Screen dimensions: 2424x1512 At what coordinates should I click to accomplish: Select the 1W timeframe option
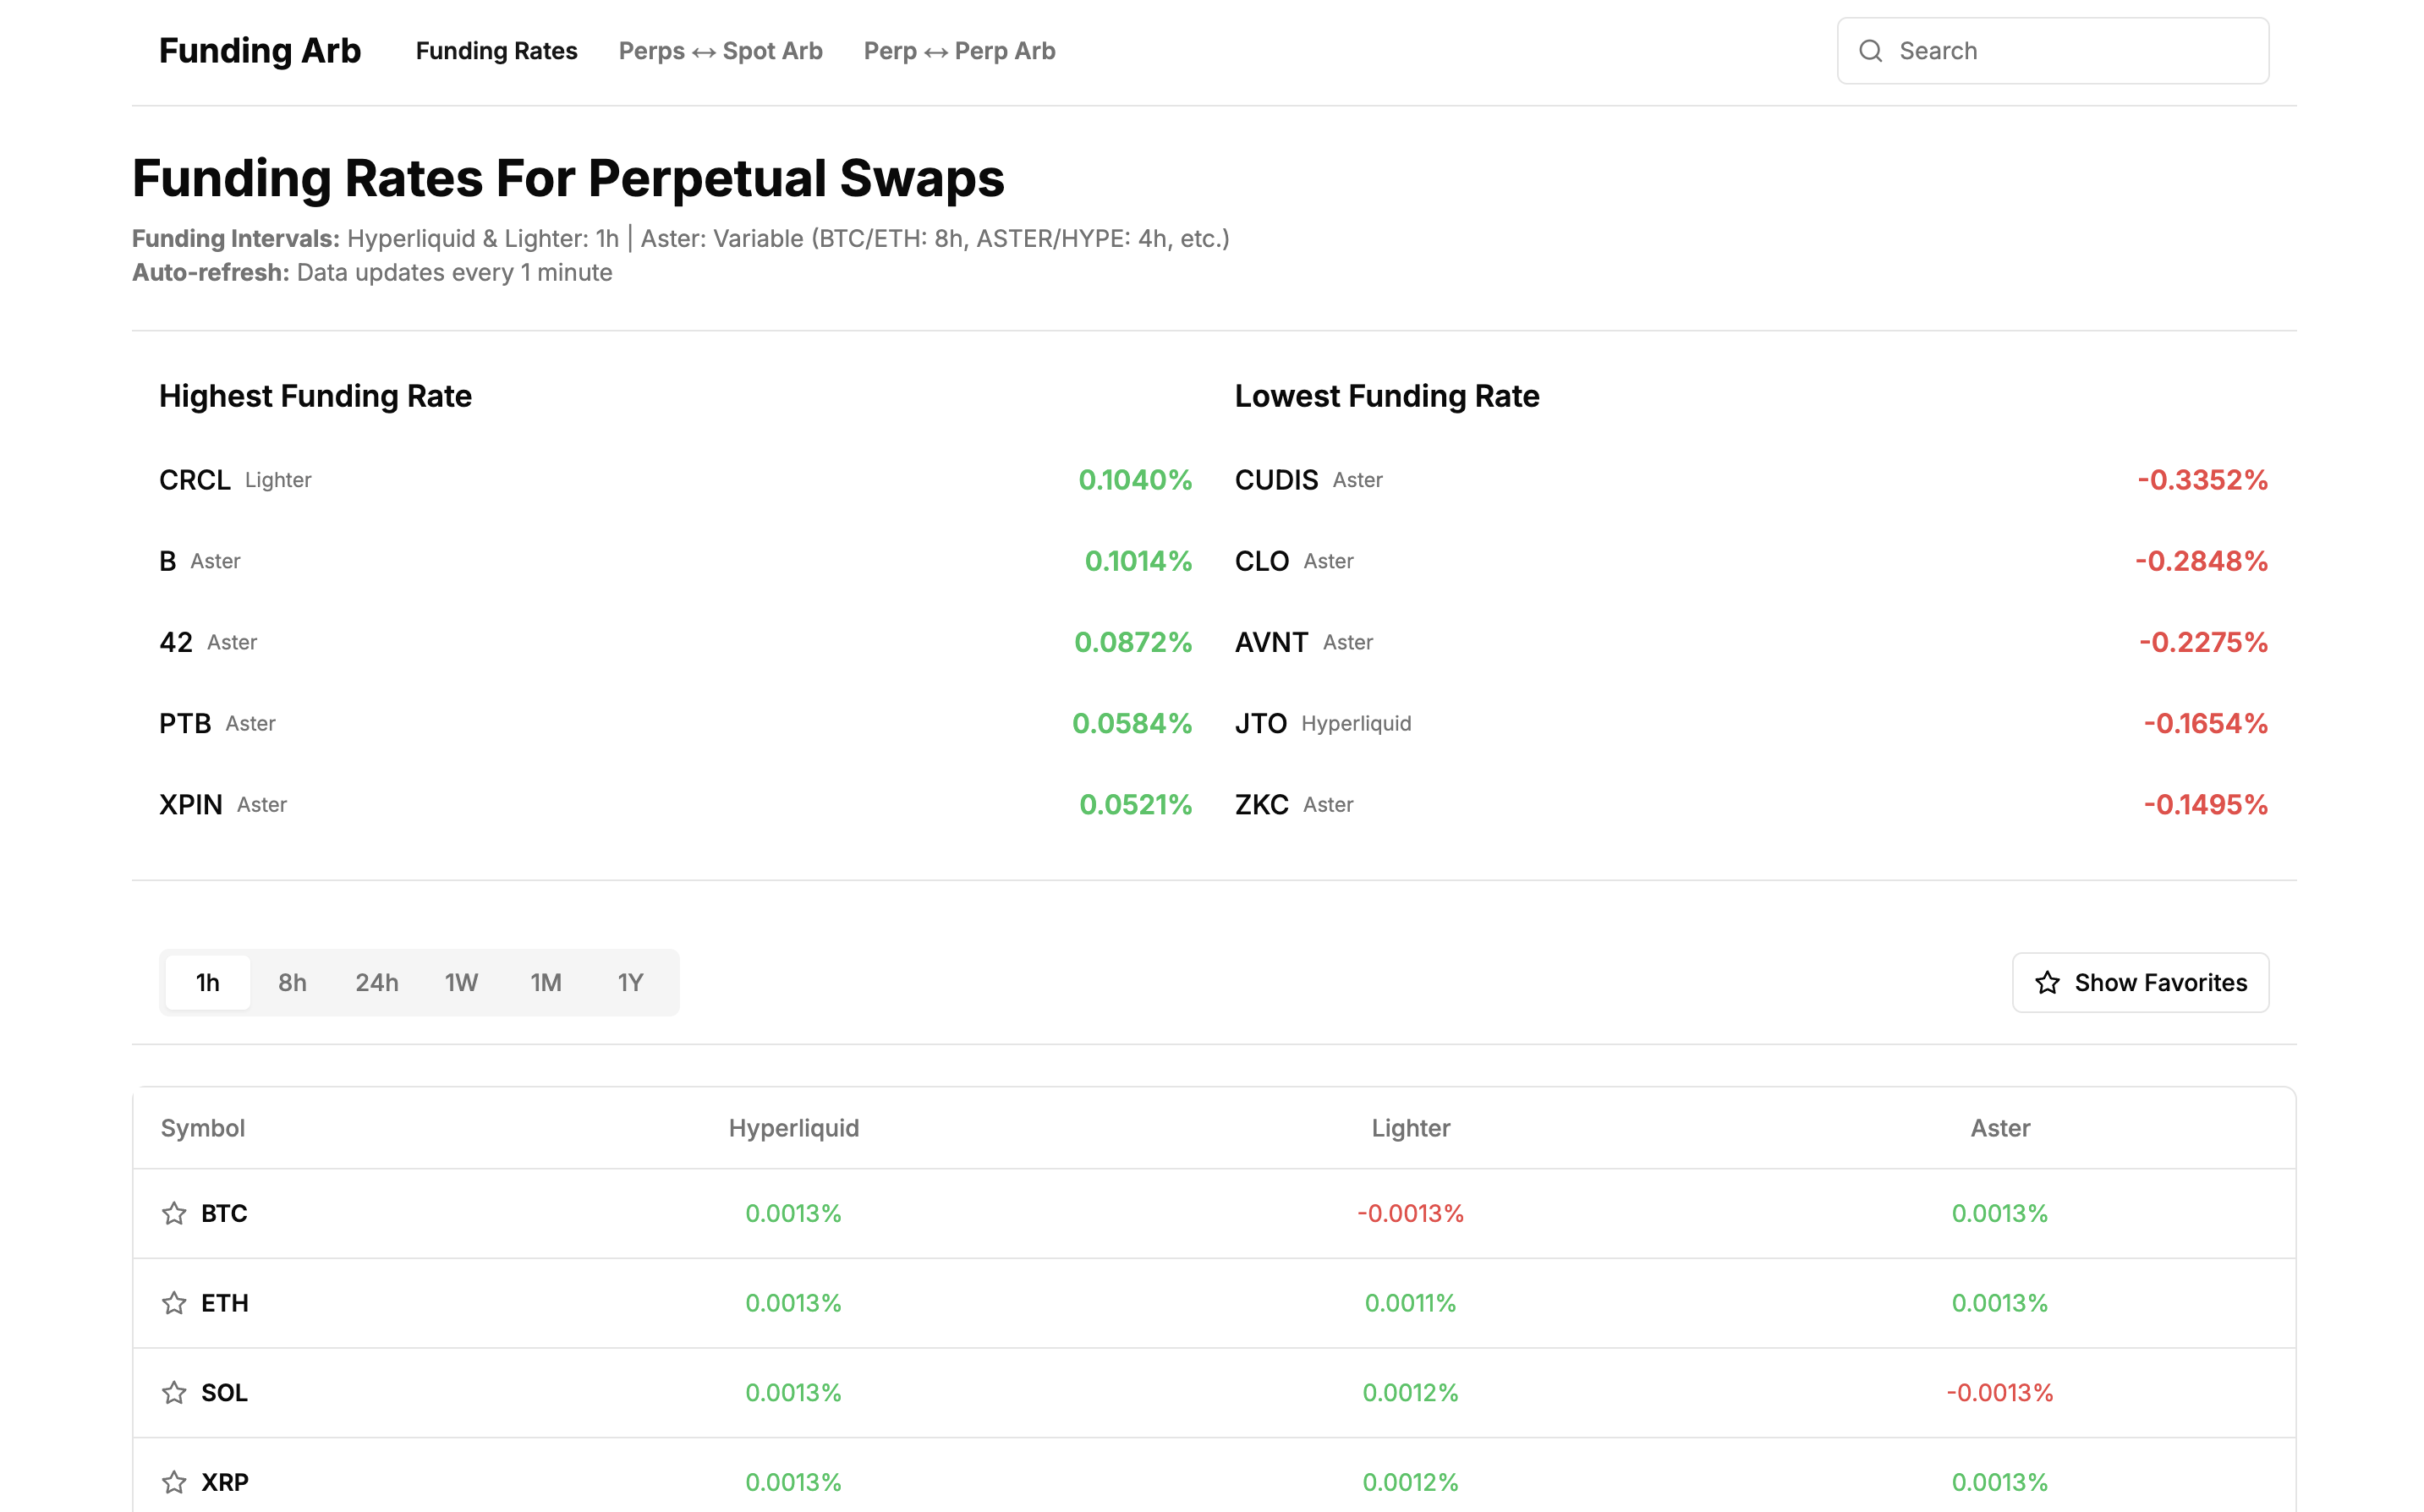461,982
